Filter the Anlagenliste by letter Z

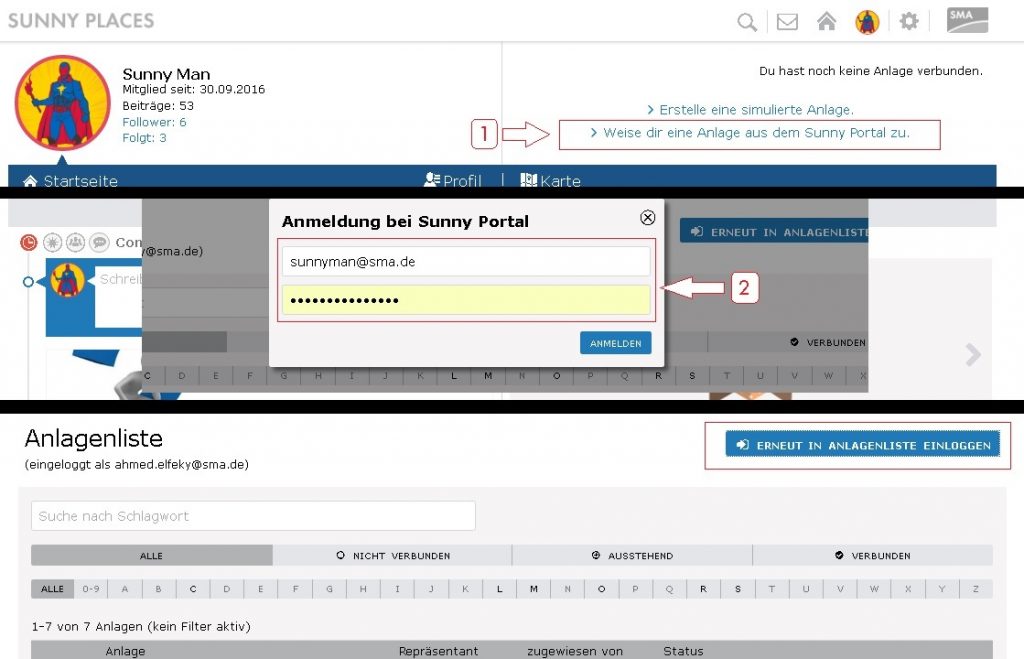976,589
